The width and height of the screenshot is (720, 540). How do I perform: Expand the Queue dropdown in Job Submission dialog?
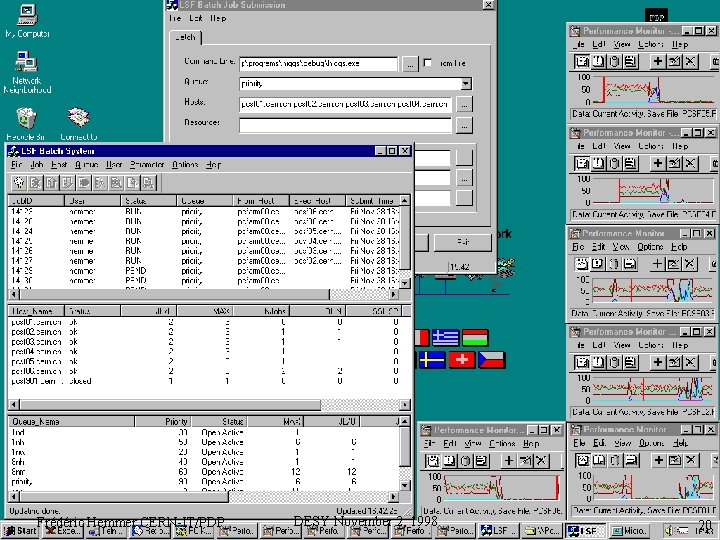click(x=466, y=84)
